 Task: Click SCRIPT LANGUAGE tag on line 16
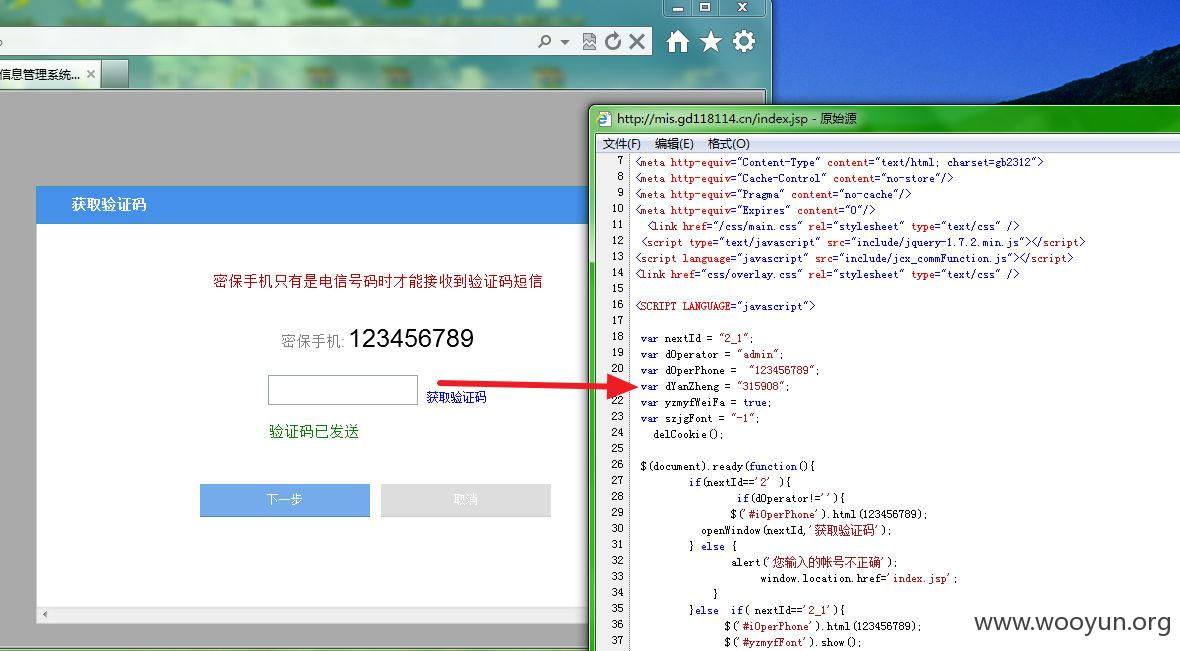tap(725, 306)
